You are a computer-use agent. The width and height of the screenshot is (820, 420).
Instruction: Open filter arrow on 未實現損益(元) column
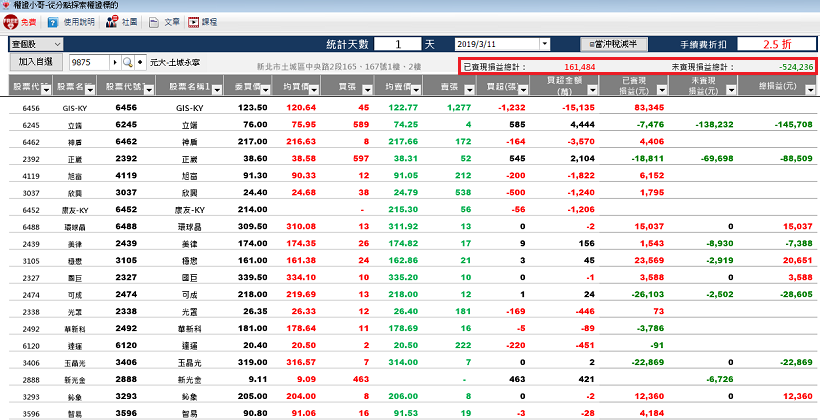tap(730, 91)
